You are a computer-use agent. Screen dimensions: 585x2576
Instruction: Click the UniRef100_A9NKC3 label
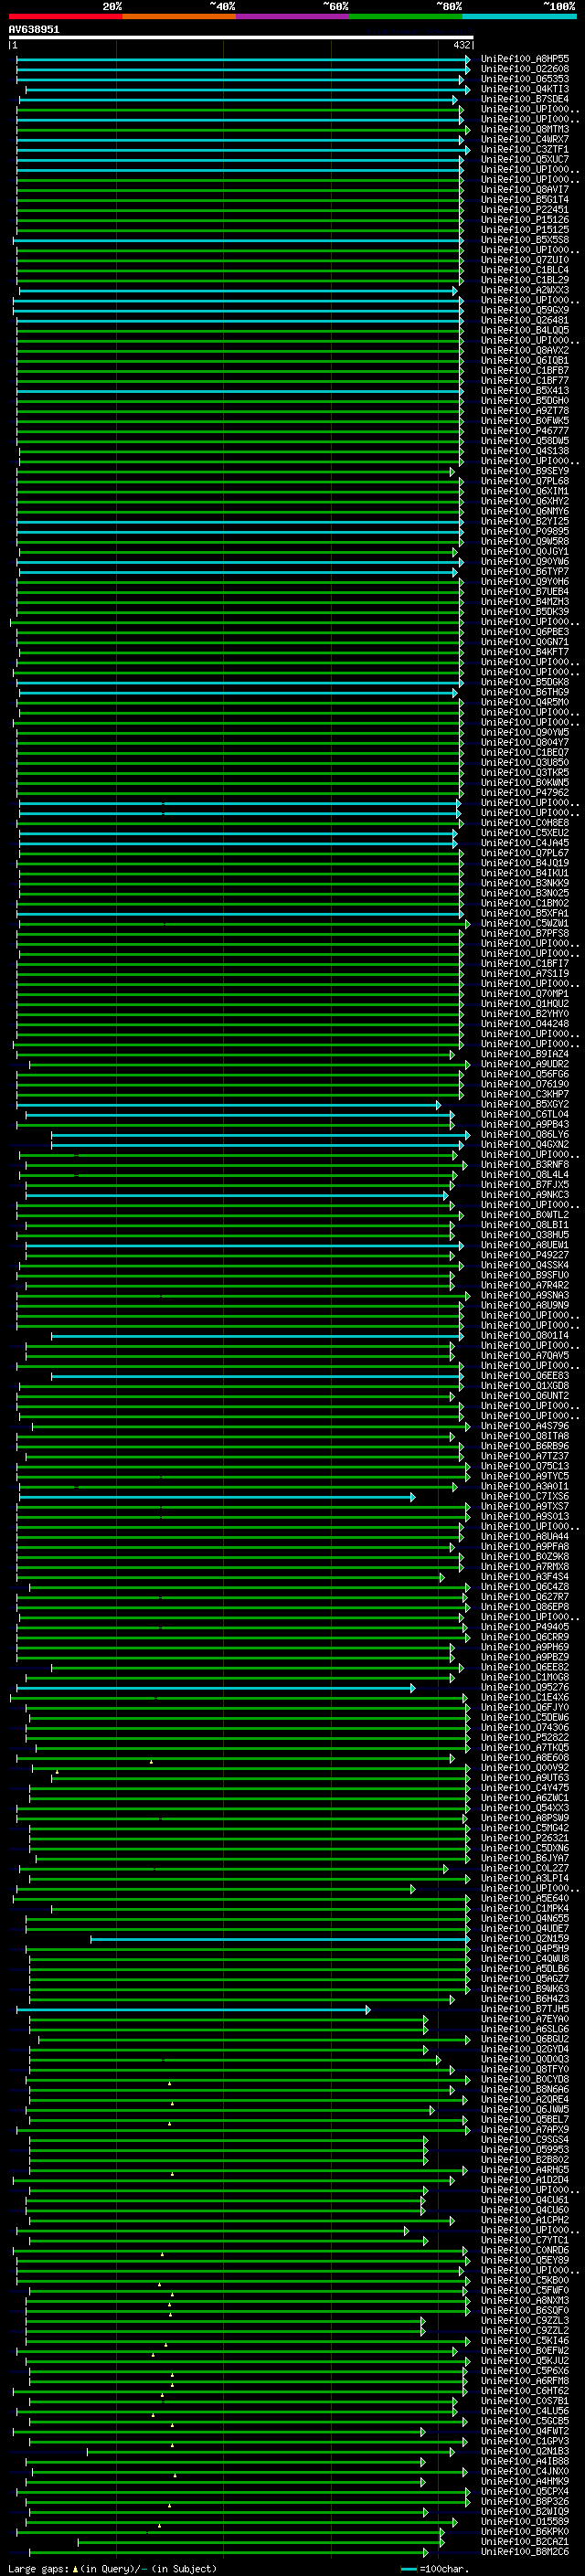(525, 1195)
